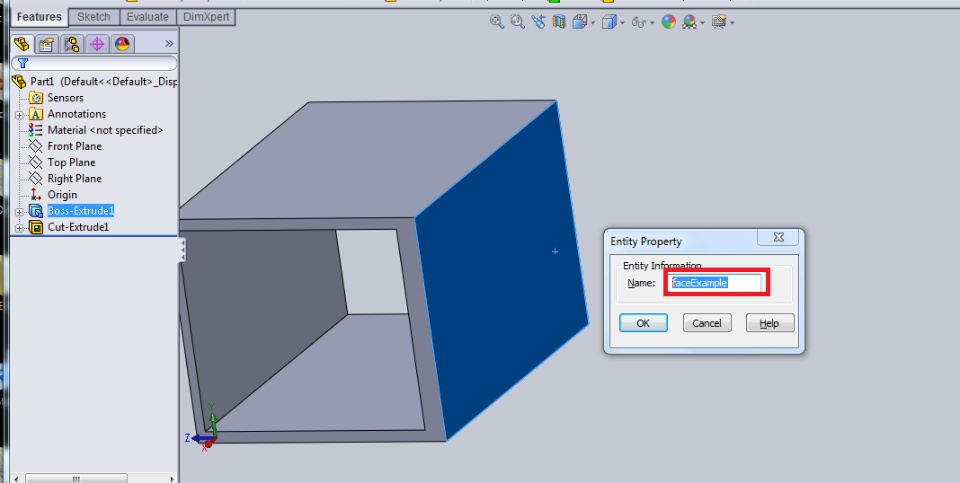The image size is (960, 483).
Task: Click the Zoom to Fit magnifier icon
Action: [497, 22]
